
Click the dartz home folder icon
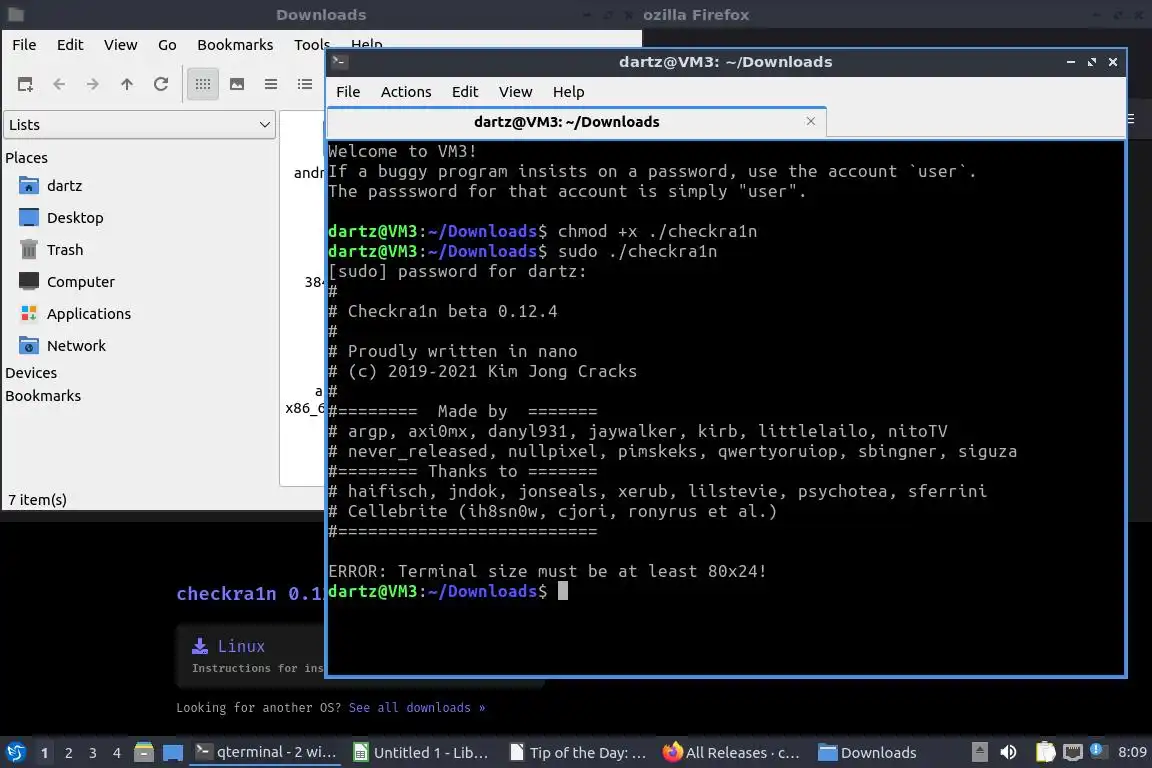29,185
